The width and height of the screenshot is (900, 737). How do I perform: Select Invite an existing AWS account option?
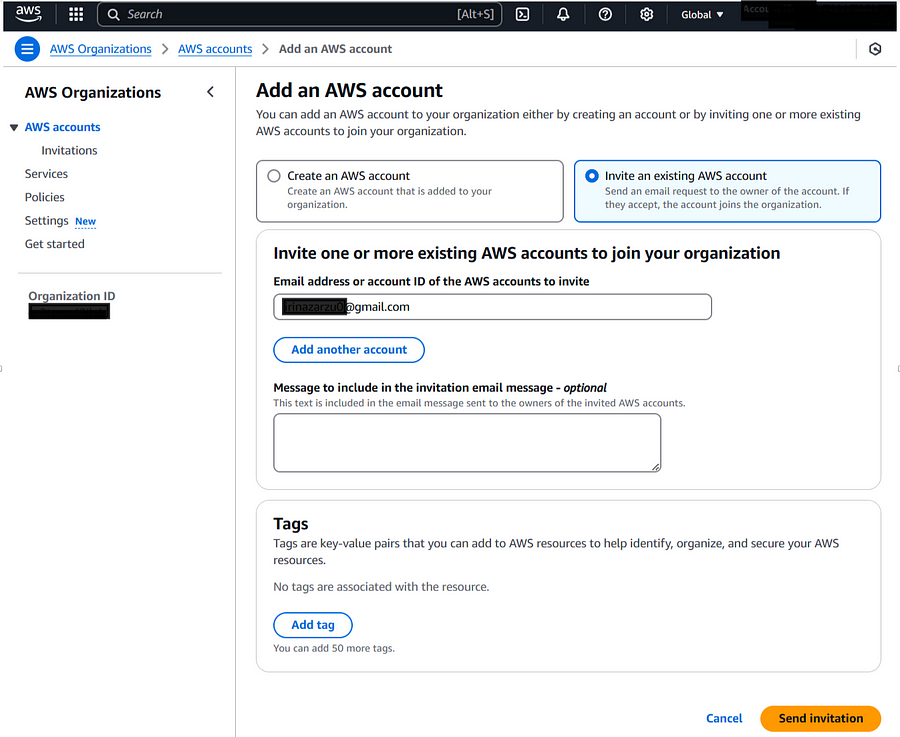727,191
